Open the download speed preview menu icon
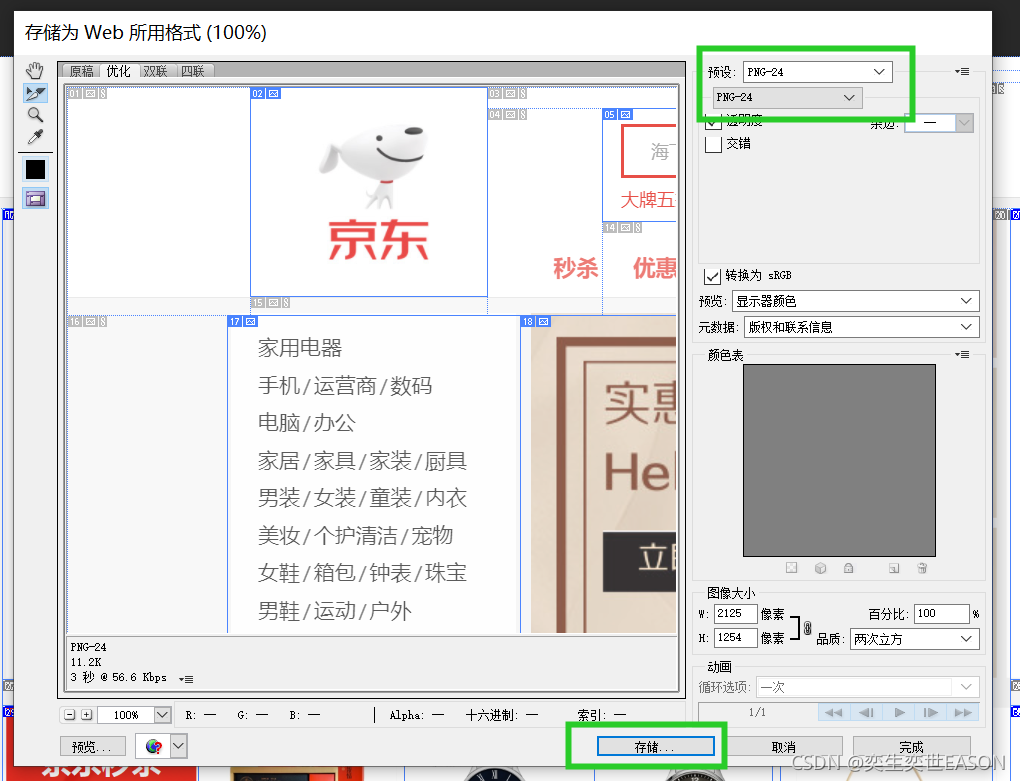The width and height of the screenshot is (1020, 781). 186,679
